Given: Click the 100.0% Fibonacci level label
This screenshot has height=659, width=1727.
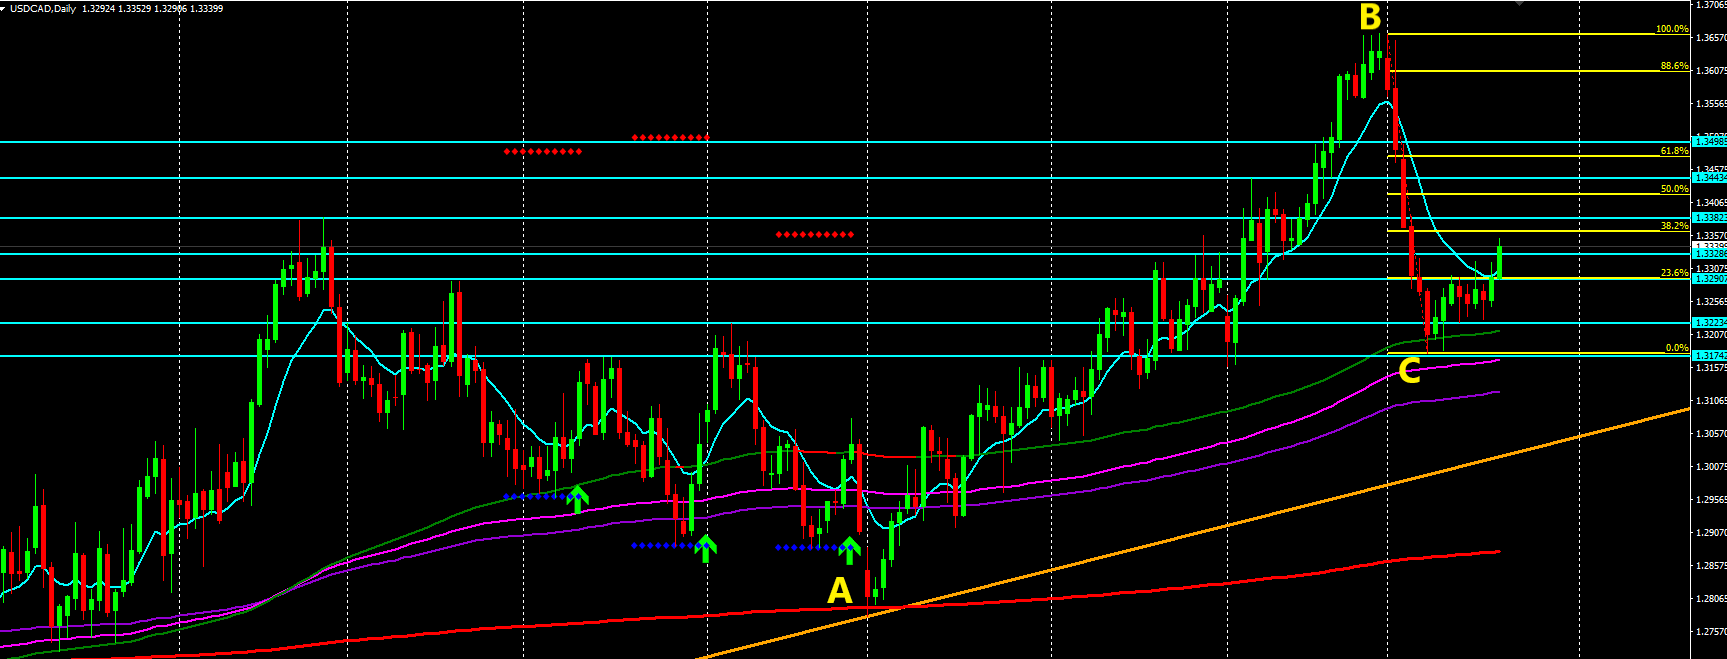Looking at the screenshot, I should [x=1671, y=29].
